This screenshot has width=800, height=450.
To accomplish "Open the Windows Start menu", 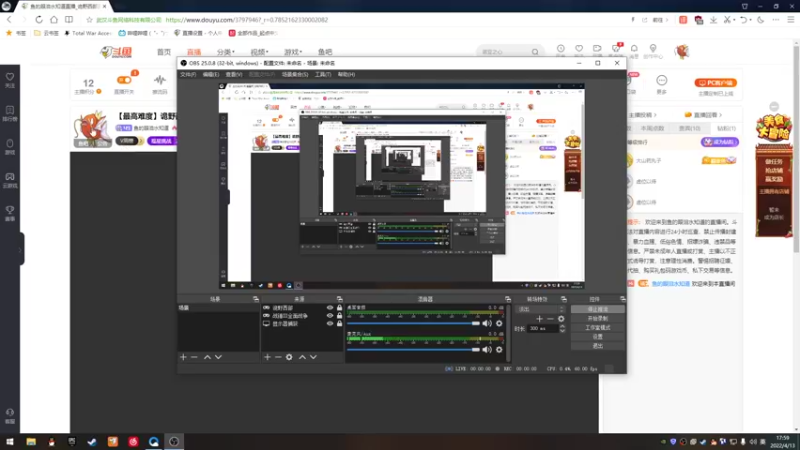I will pos(10,442).
